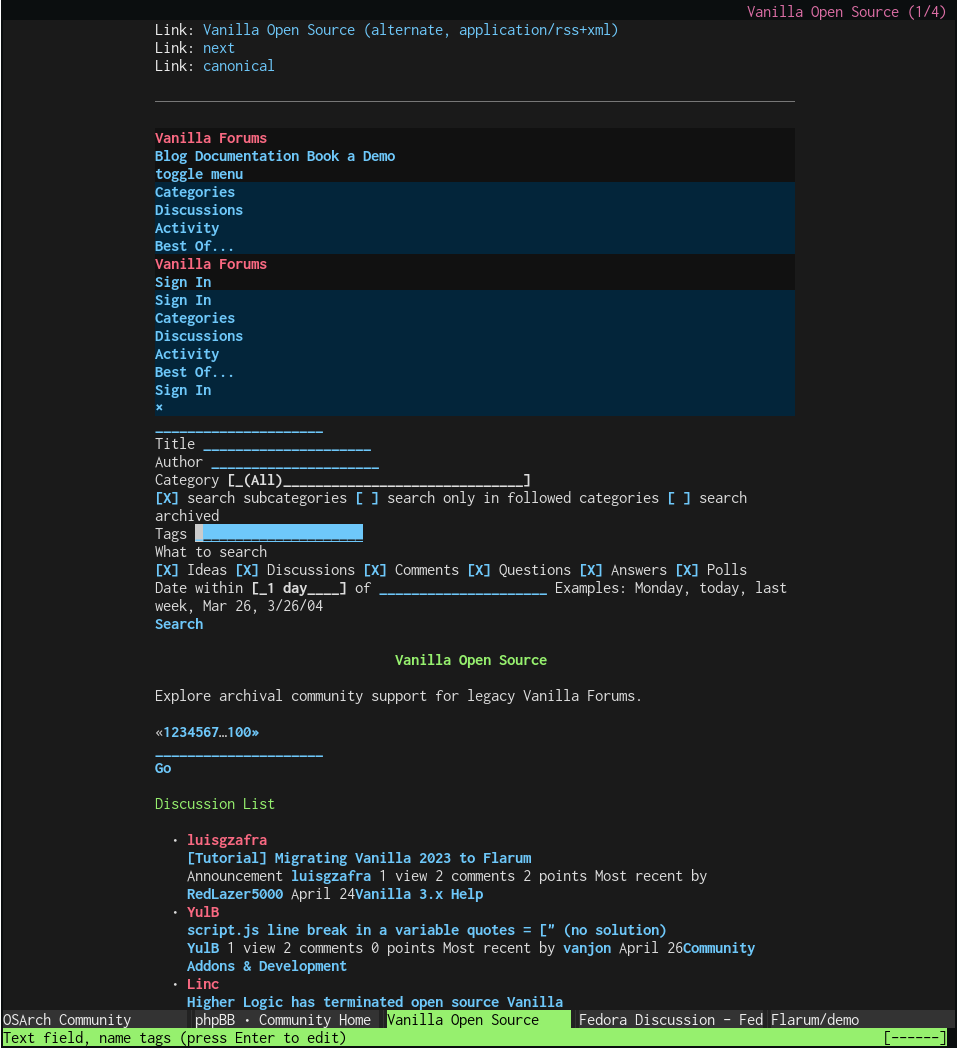Open 'Higher Logic has terminated open source Vanilla'
Viewport: 957px width, 1048px height.
click(x=375, y=1003)
